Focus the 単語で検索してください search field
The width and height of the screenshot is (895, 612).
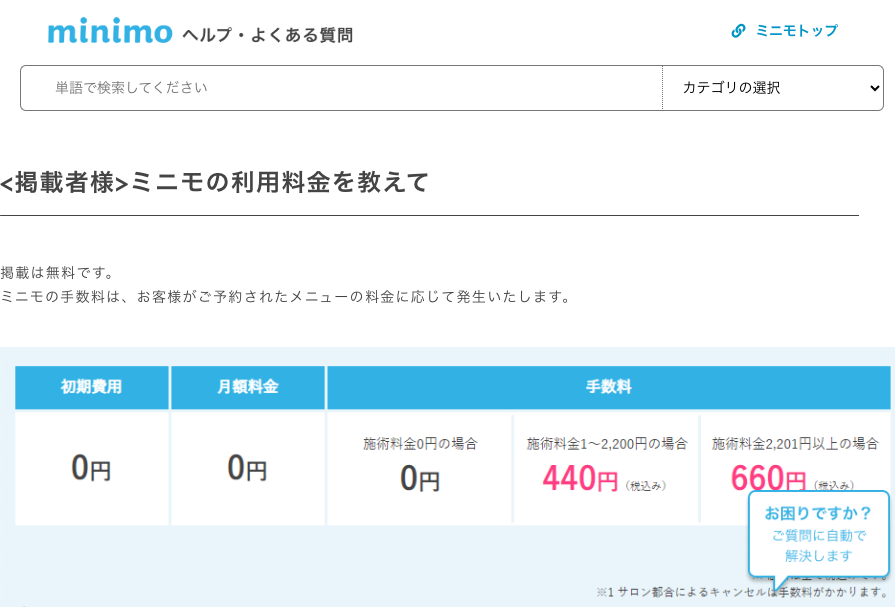tap(340, 88)
